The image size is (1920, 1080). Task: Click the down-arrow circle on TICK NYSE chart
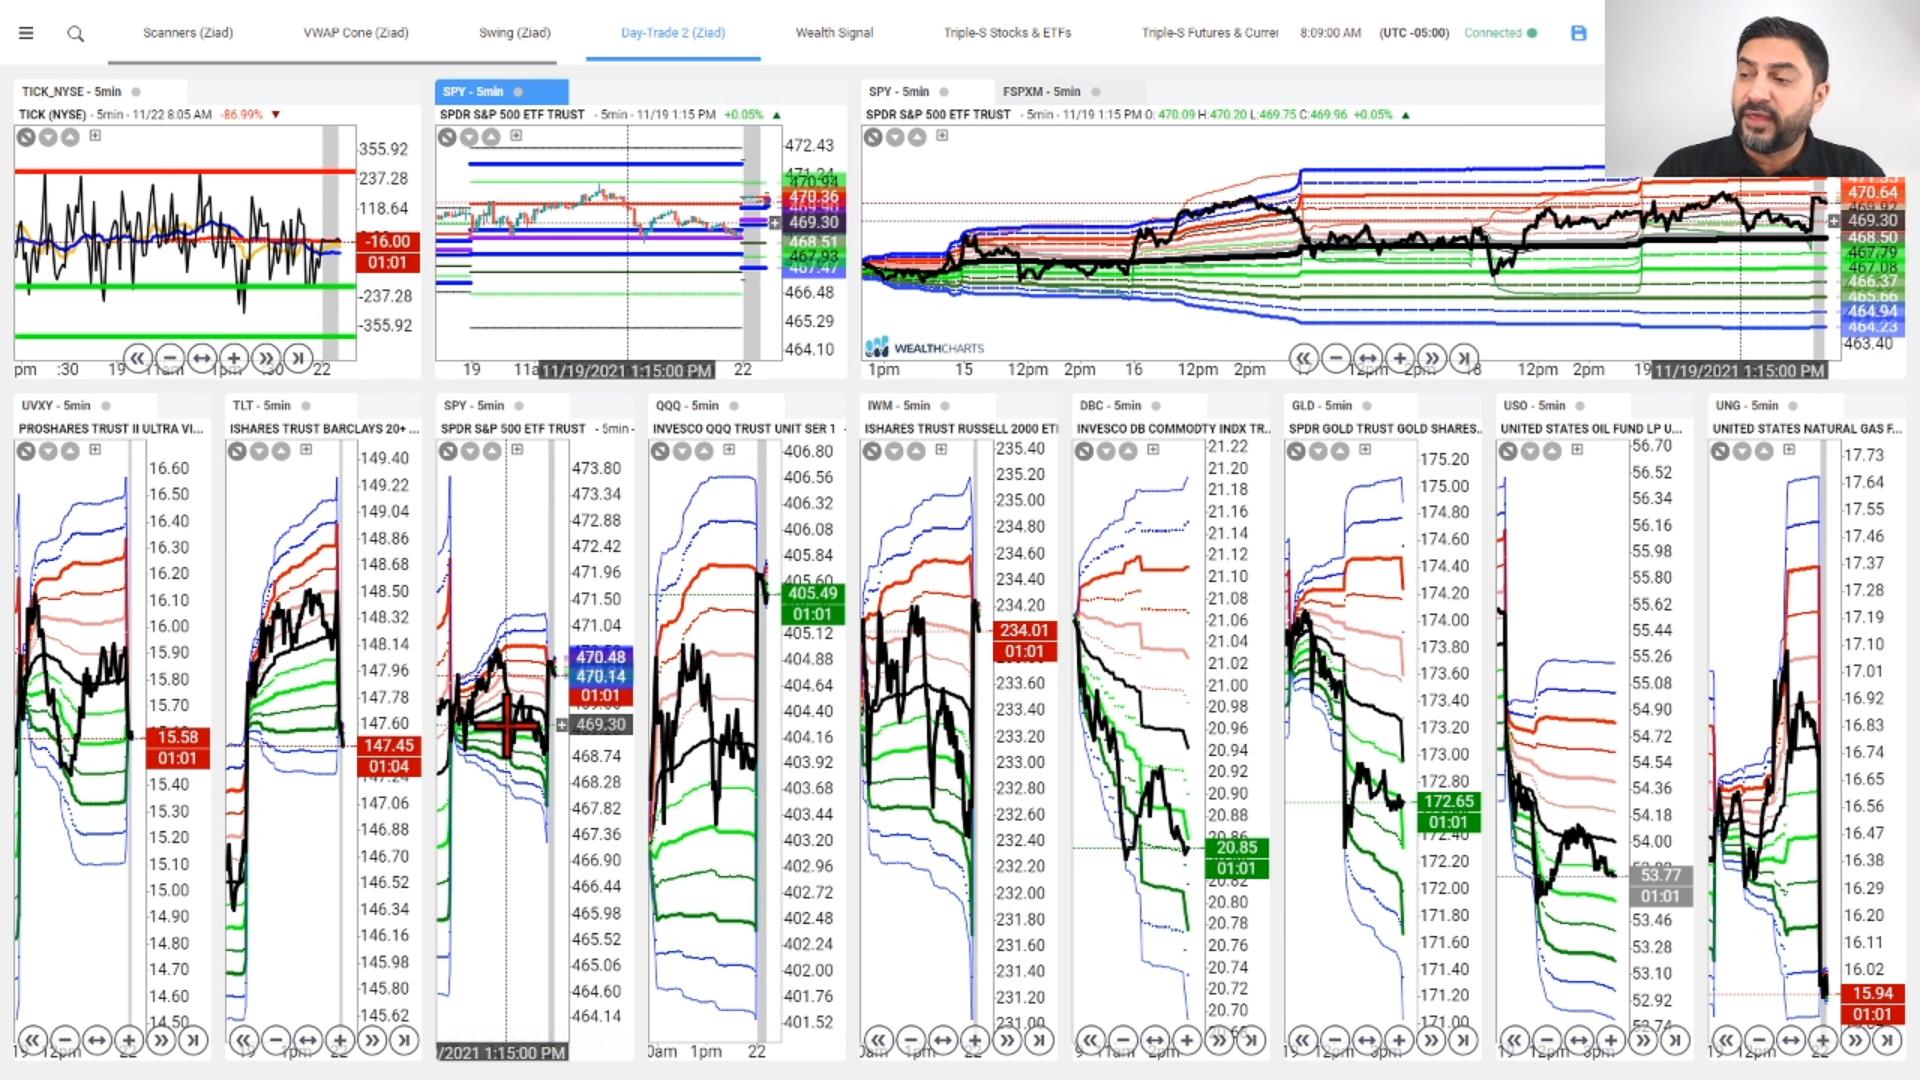(x=48, y=137)
